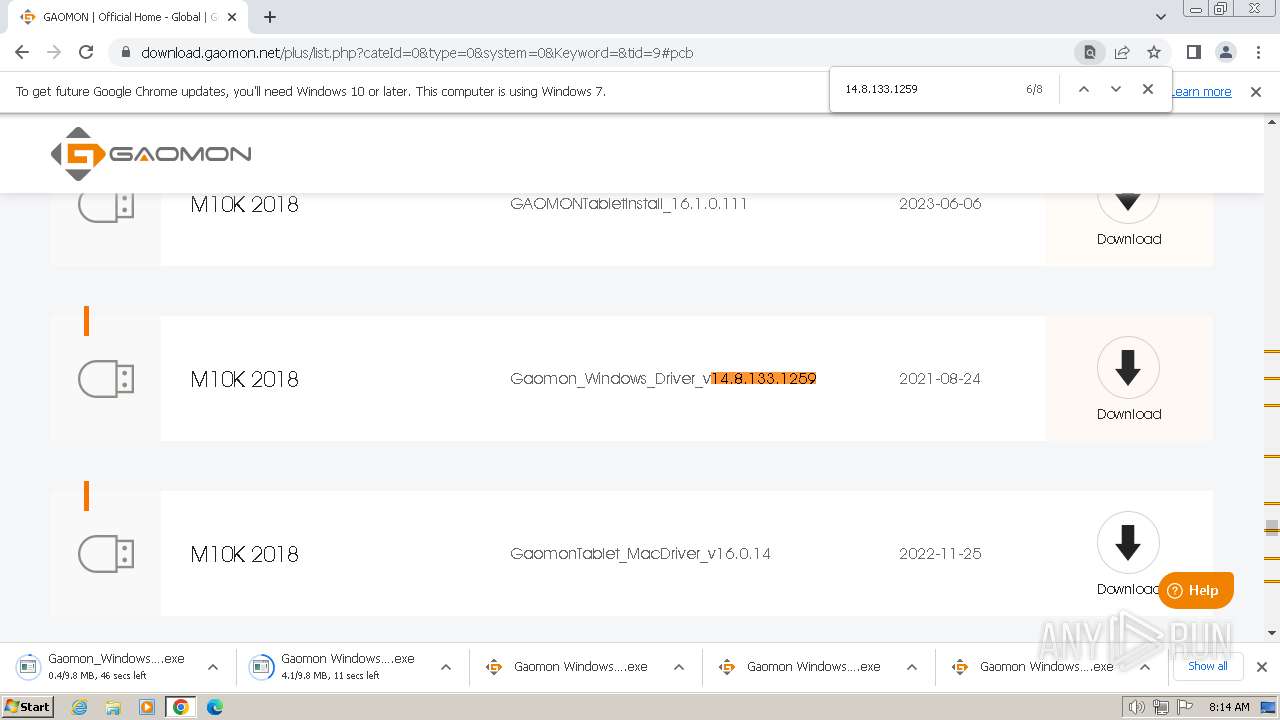Expand options for third Gaomon Windows download

coord(679,667)
